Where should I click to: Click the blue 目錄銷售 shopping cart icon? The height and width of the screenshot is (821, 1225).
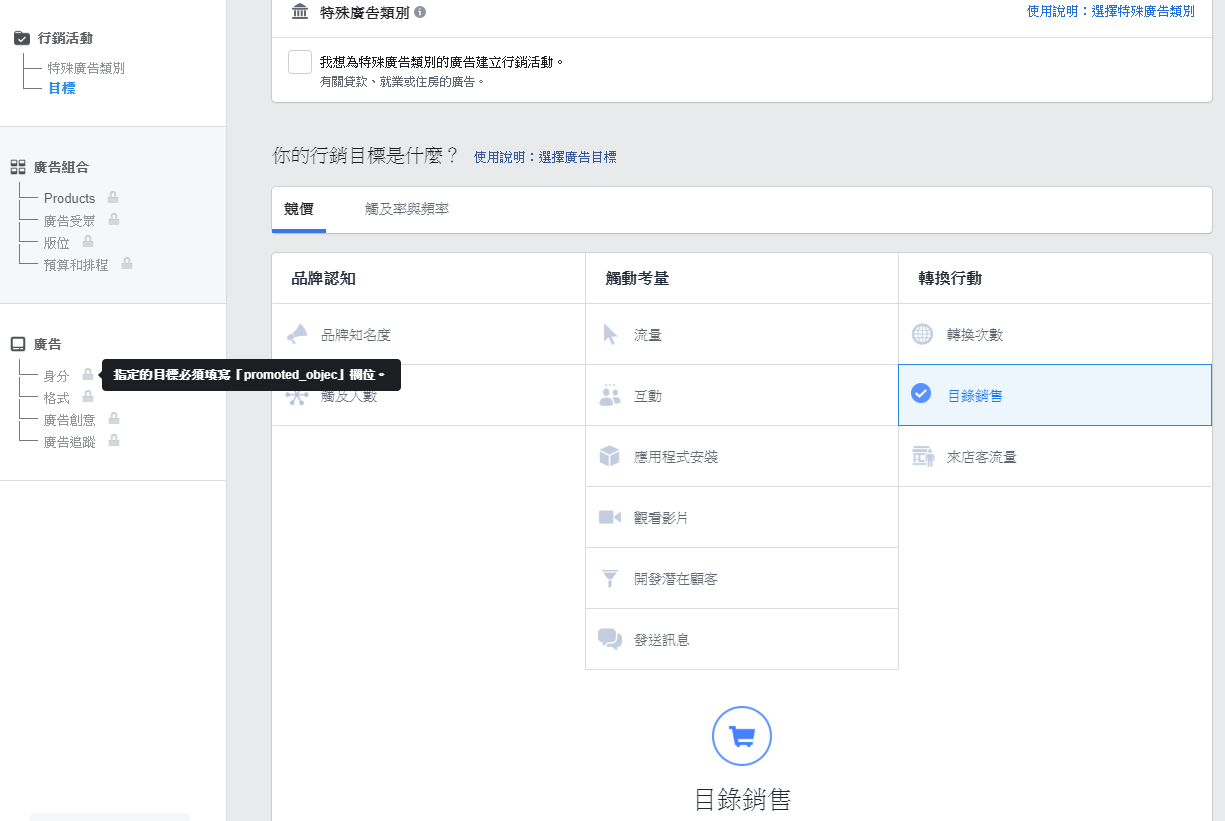[x=740, y=736]
